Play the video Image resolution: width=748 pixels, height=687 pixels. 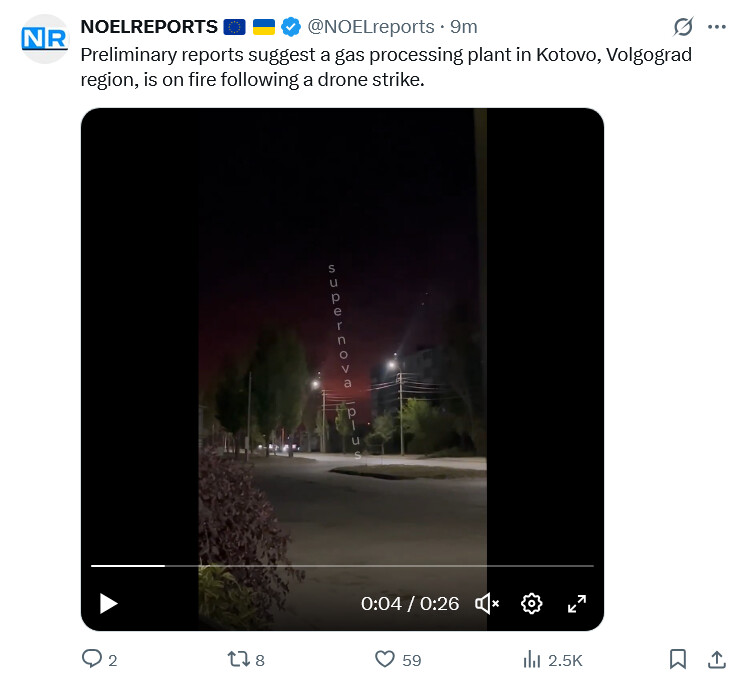pos(108,603)
